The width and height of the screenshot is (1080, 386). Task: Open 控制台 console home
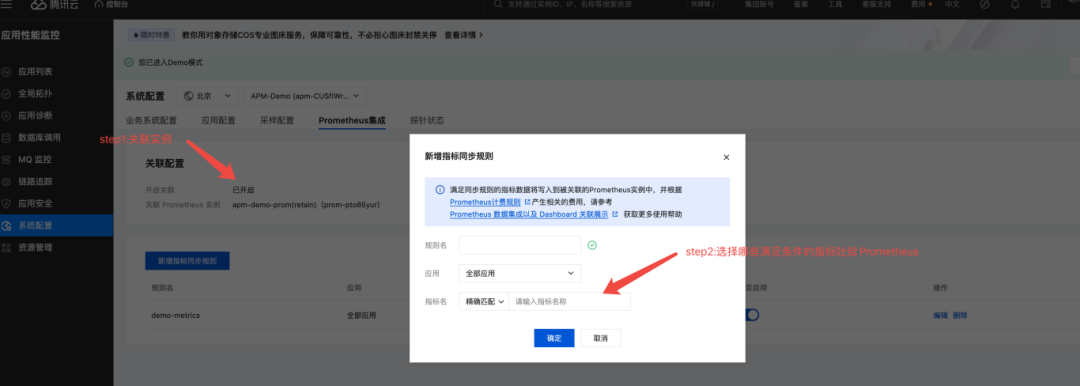coord(111,4)
